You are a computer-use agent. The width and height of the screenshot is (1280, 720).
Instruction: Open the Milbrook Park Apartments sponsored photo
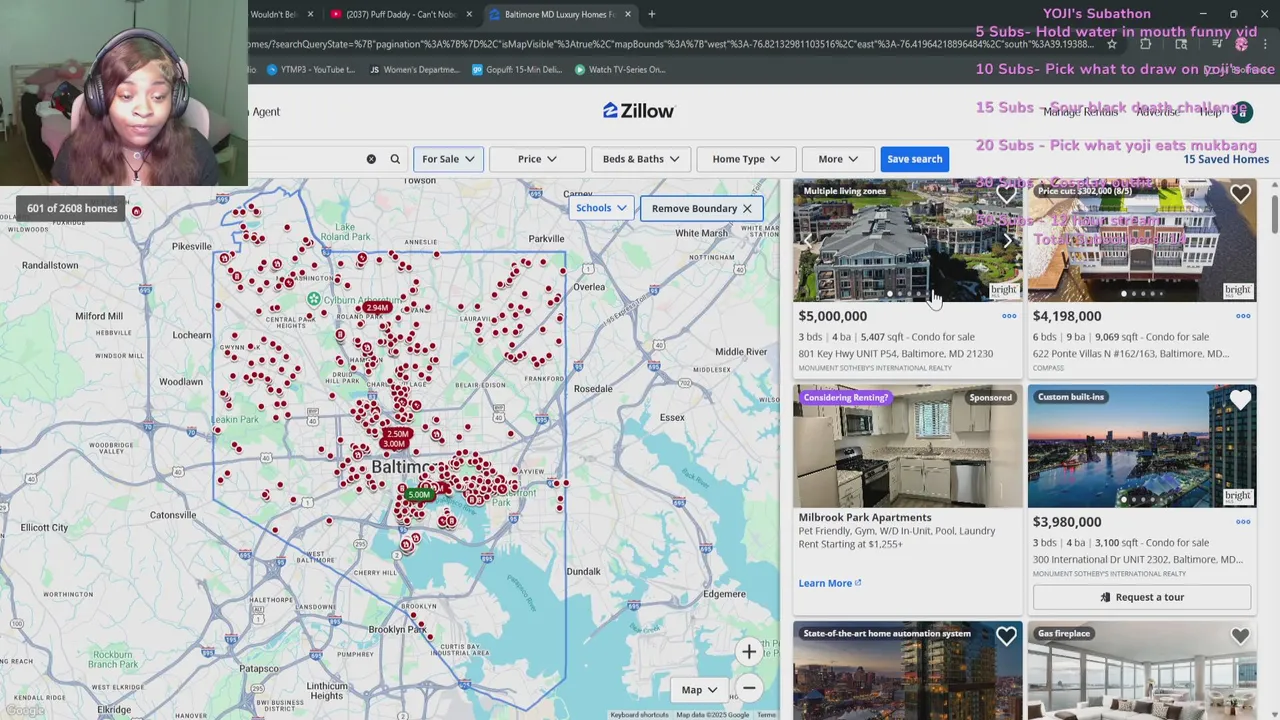907,446
